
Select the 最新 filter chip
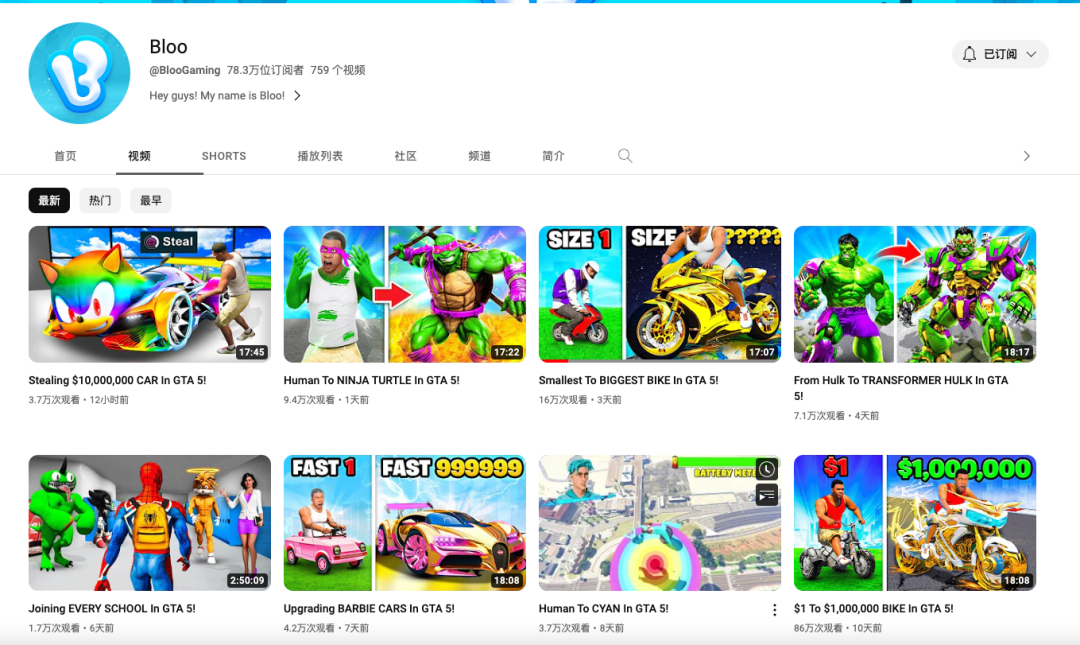49,200
